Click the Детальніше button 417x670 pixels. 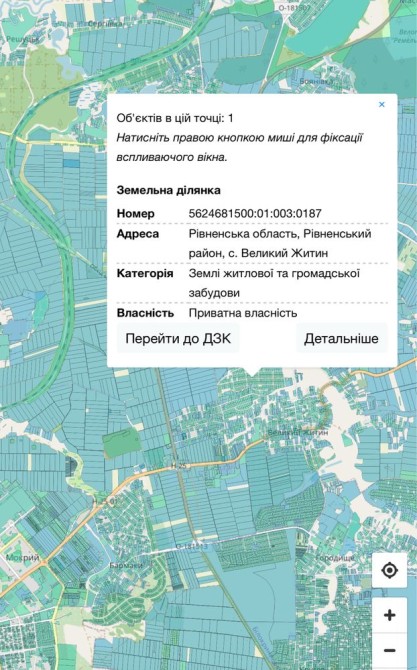pyautogui.click(x=341, y=338)
